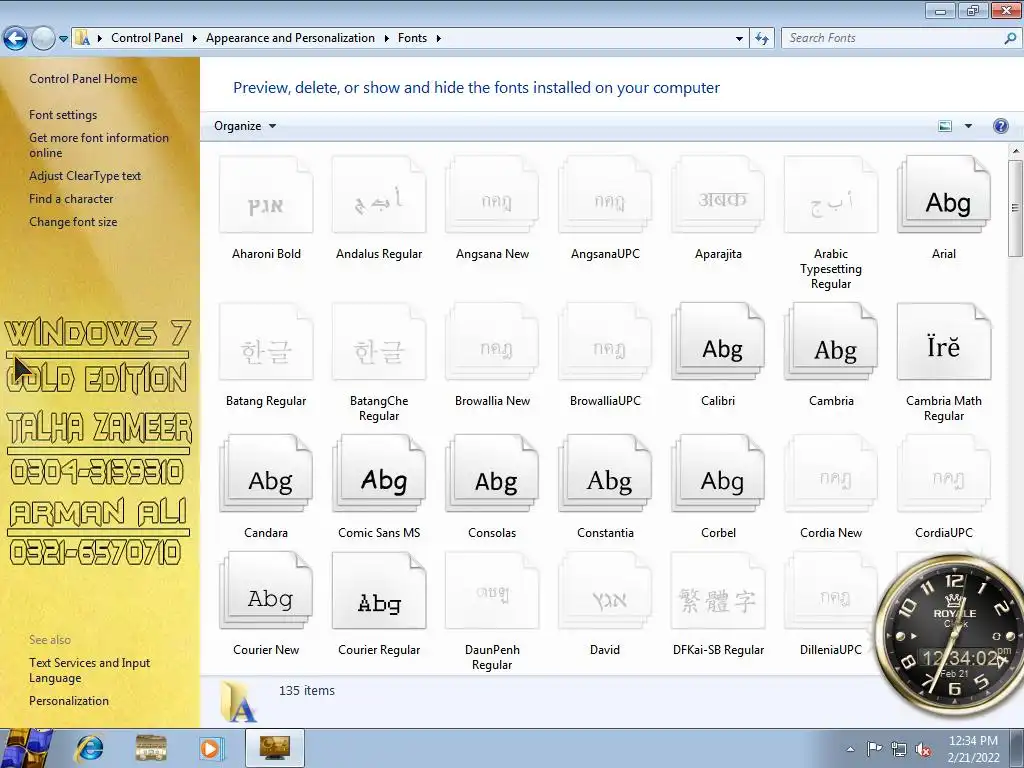This screenshot has width=1024, height=768.
Task: Open Adjust ClearType text link
Action: pos(85,176)
